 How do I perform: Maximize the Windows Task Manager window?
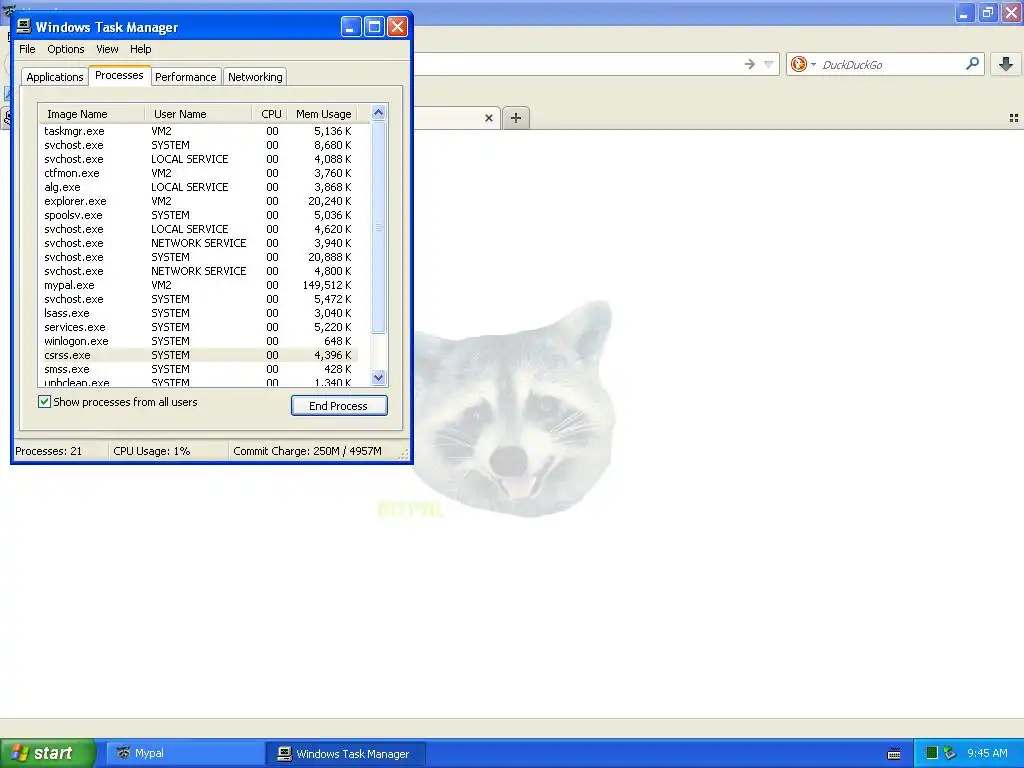[x=374, y=27]
